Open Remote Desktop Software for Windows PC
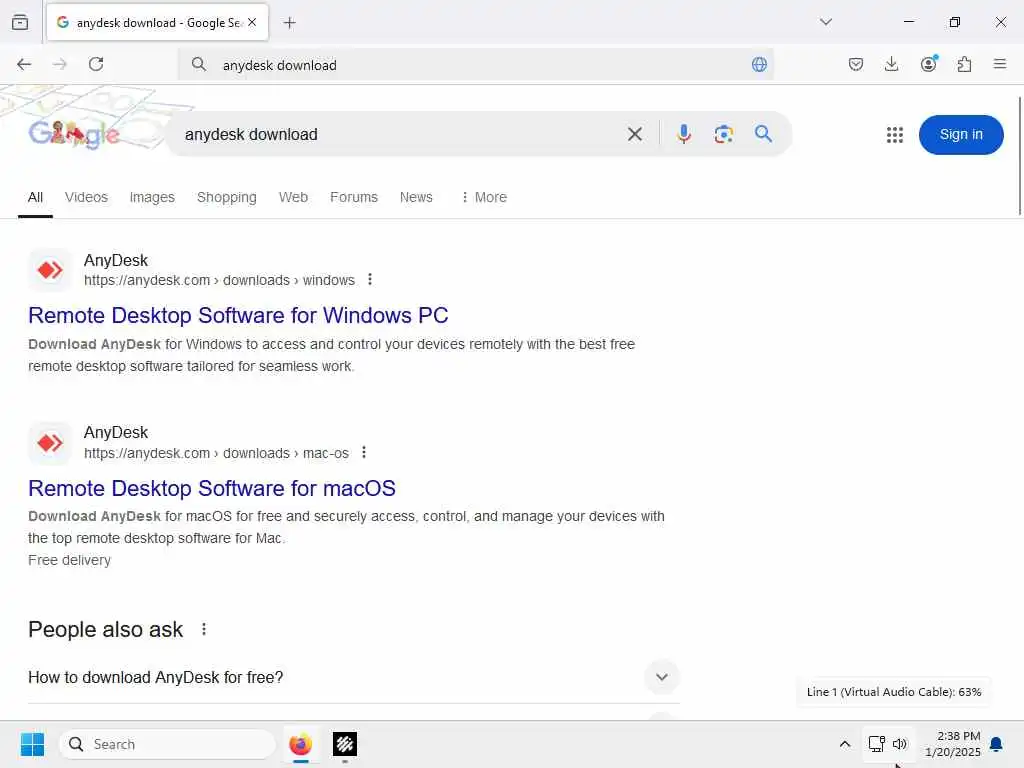 pyautogui.click(x=238, y=315)
